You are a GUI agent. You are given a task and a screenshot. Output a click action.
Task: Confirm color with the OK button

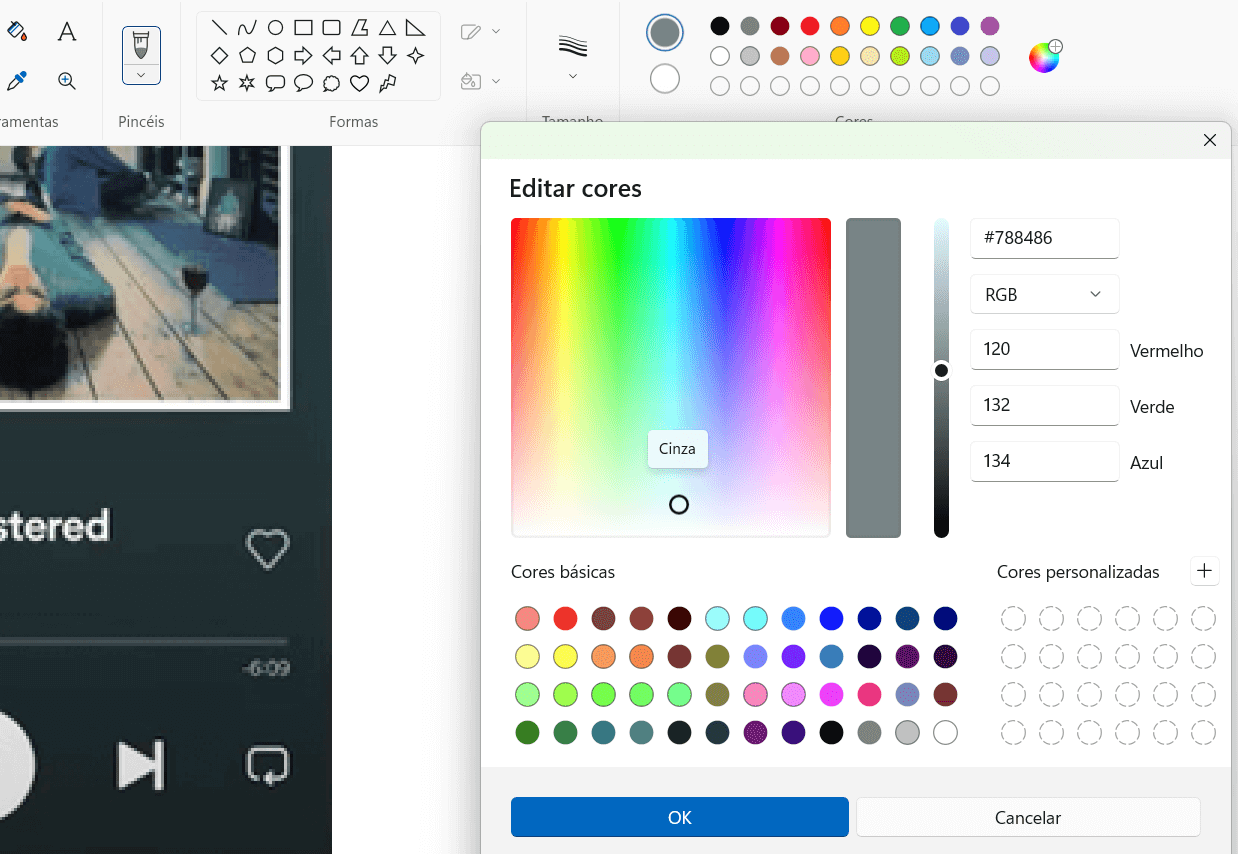click(x=679, y=817)
